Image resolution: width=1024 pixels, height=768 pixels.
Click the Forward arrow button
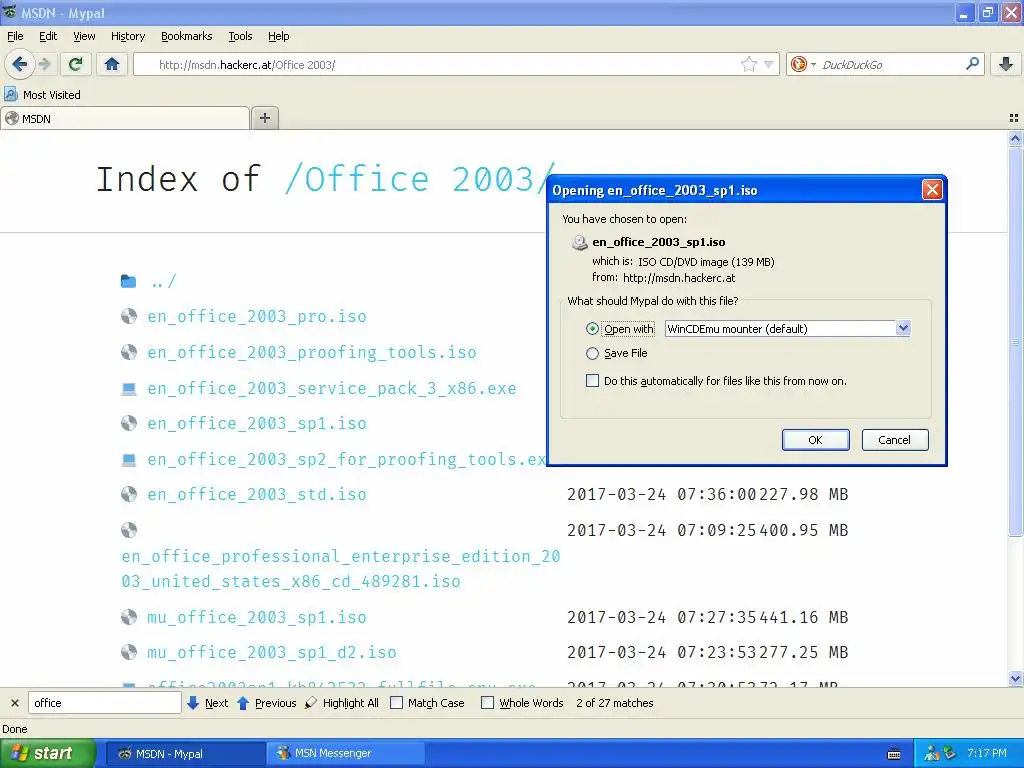[45, 64]
